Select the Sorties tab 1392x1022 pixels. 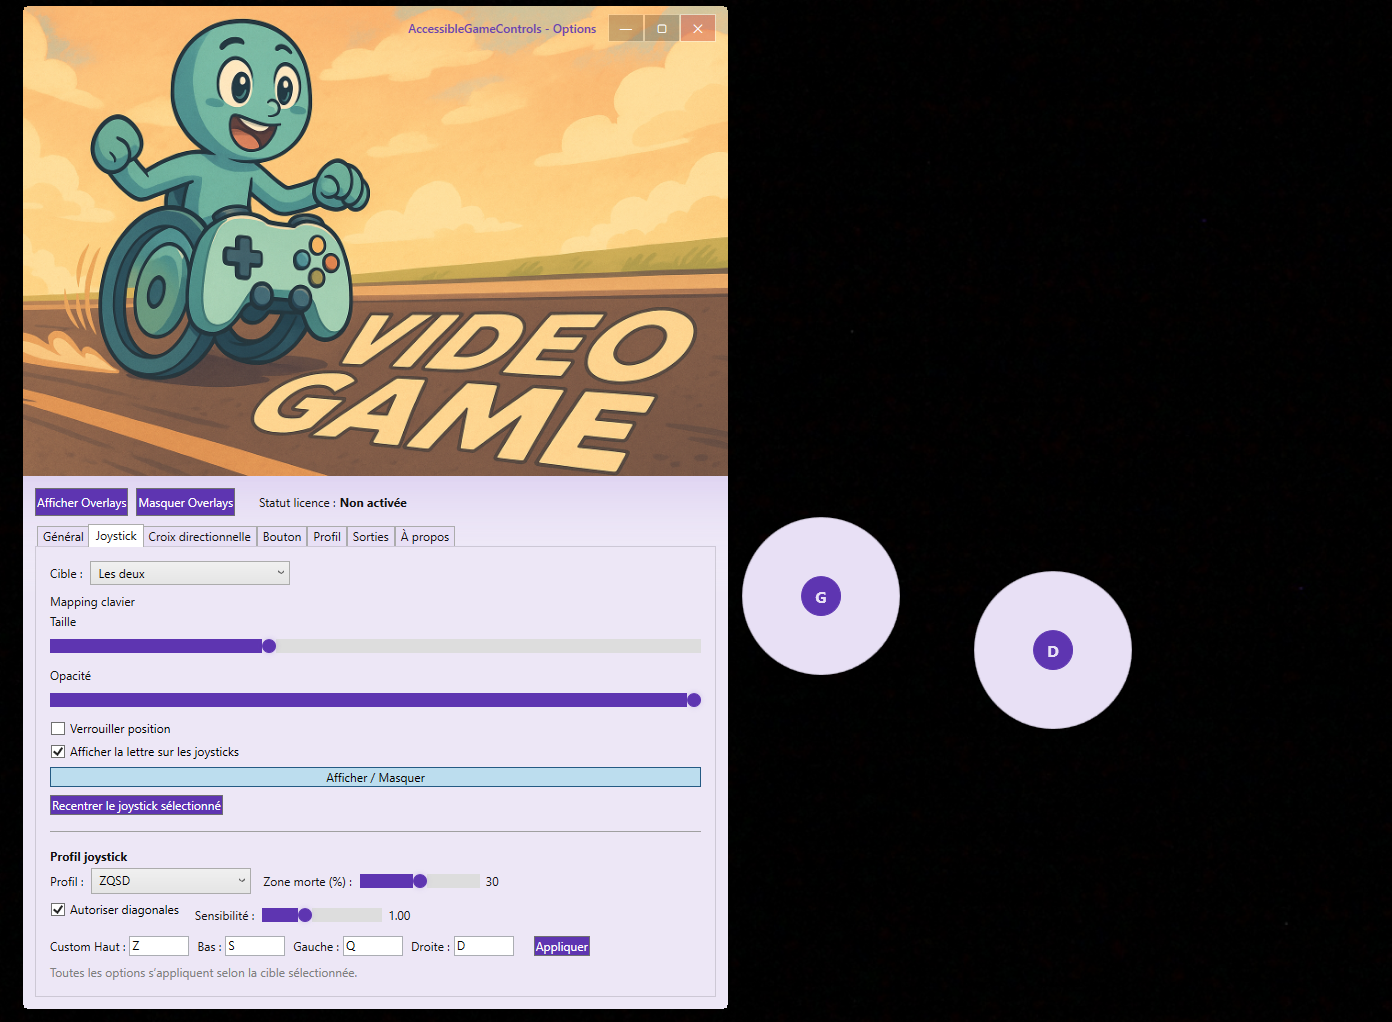pyautogui.click(x=370, y=537)
